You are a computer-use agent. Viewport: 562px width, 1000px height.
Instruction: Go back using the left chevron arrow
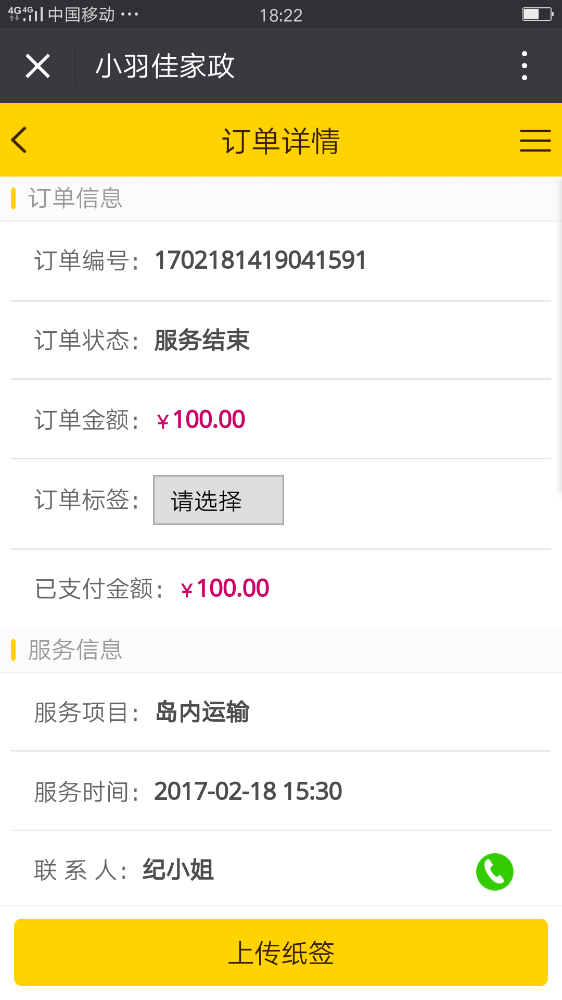[20, 140]
